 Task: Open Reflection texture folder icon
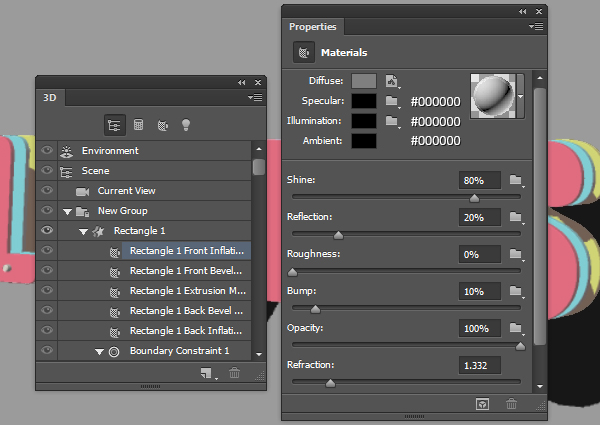pos(516,217)
